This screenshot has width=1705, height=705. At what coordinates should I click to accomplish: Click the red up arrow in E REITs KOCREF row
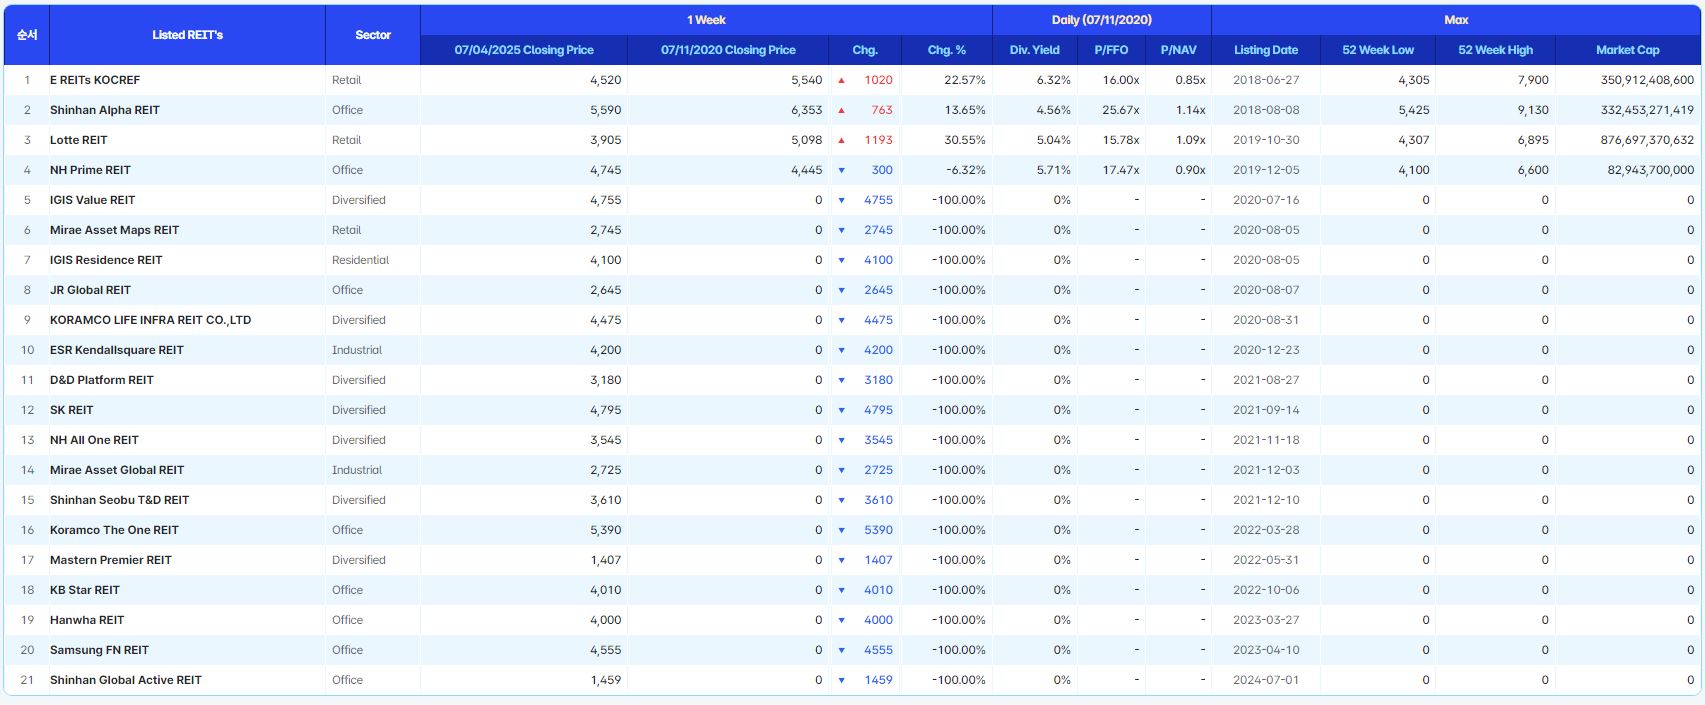click(x=842, y=80)
